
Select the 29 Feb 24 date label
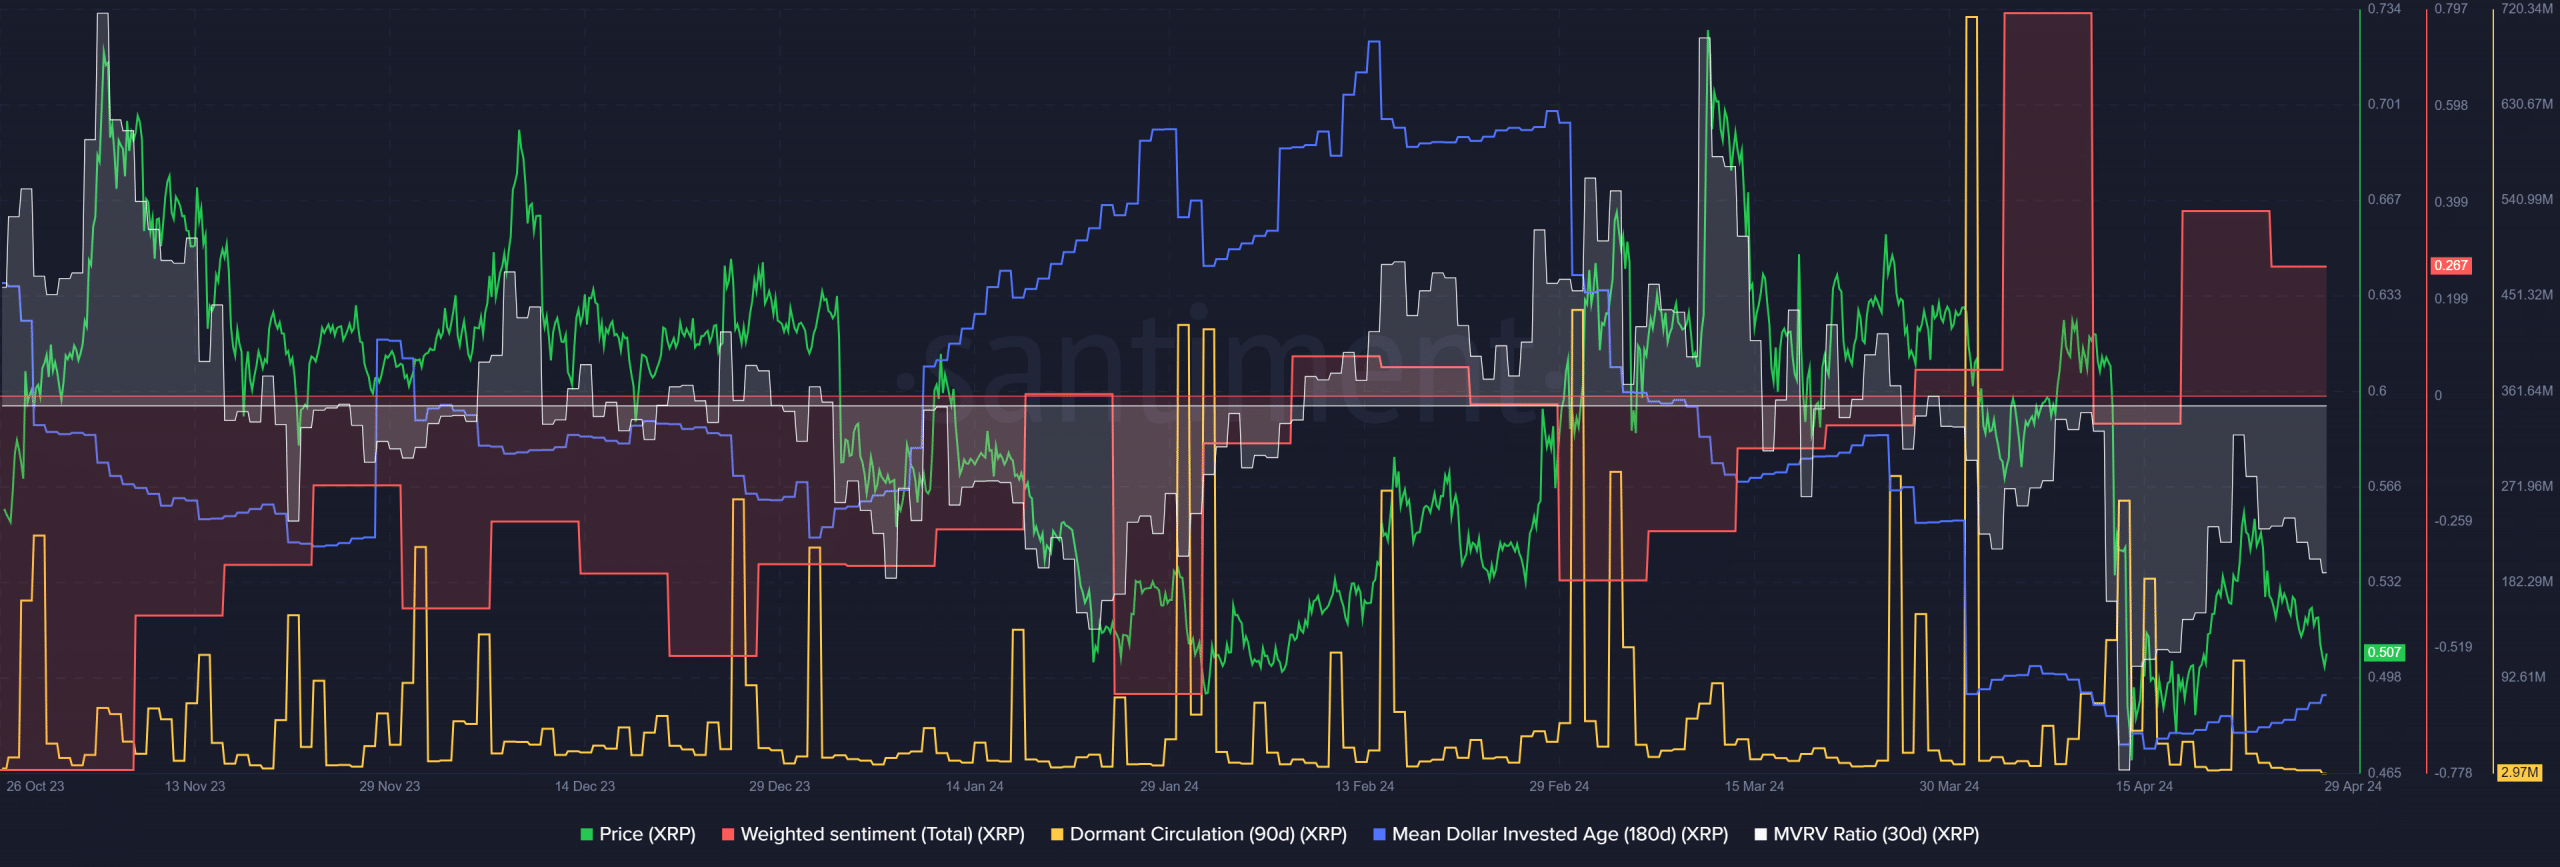coord(1559,786)
